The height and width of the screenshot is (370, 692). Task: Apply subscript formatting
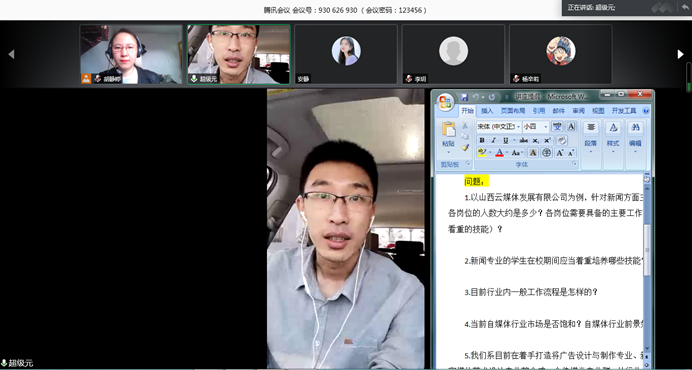pyautogui.click(x=535, y=140)
